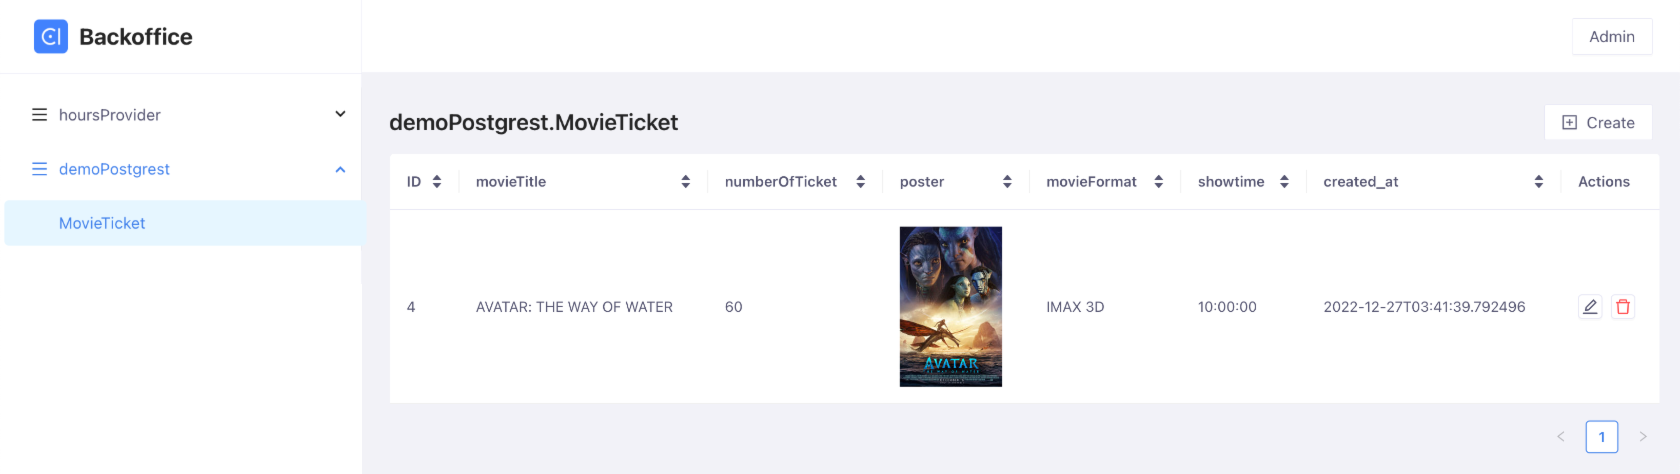
Task: Select the MovieTicket sidebar item
Action: [x=102, y=223]
